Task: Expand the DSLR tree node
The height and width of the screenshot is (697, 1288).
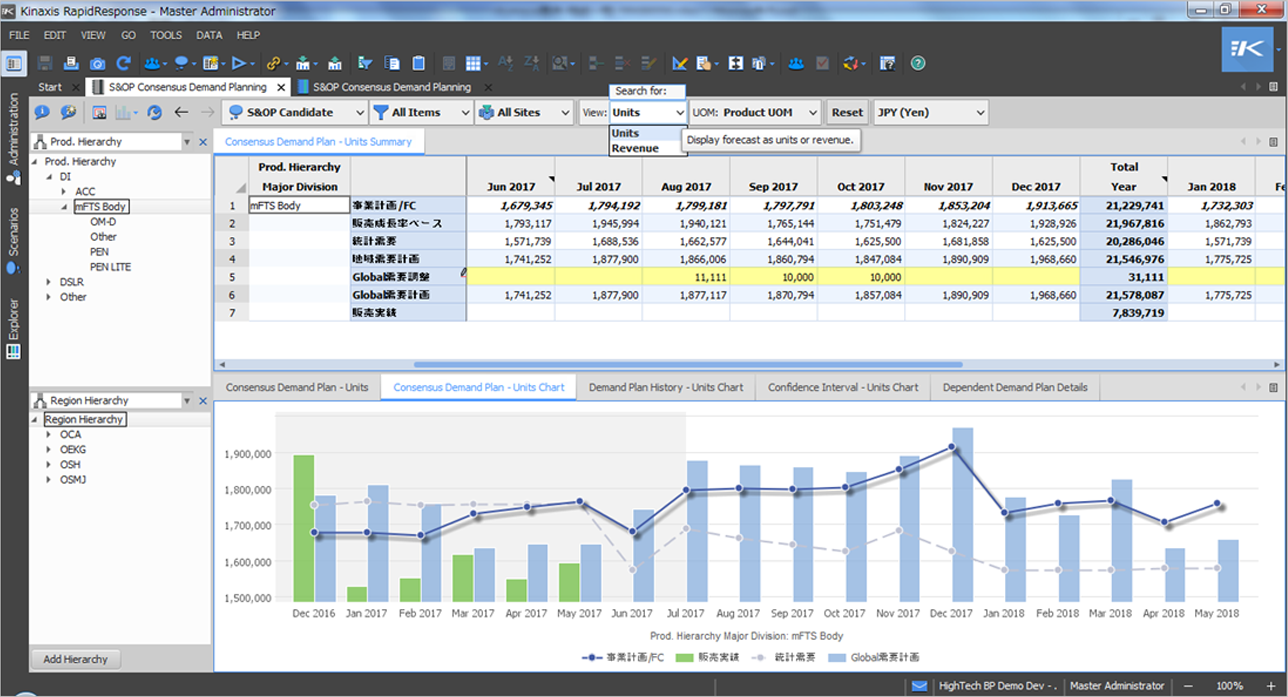Action: click(49, 282)
